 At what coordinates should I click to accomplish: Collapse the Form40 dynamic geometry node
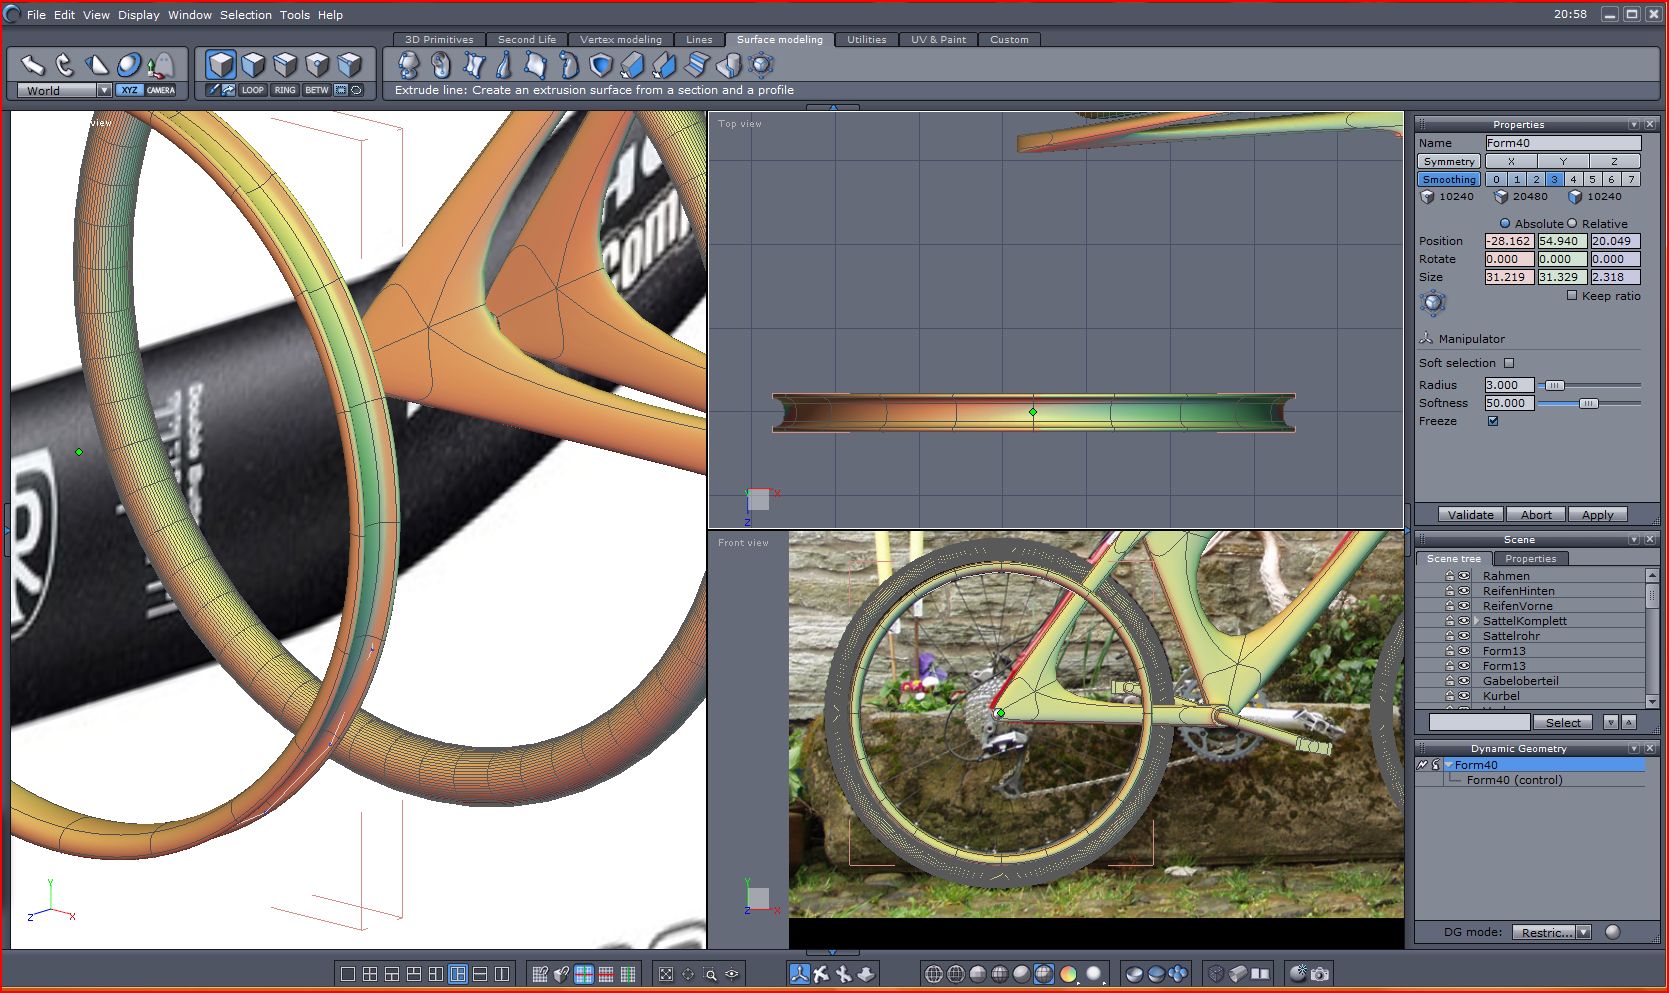point(1448,765)
